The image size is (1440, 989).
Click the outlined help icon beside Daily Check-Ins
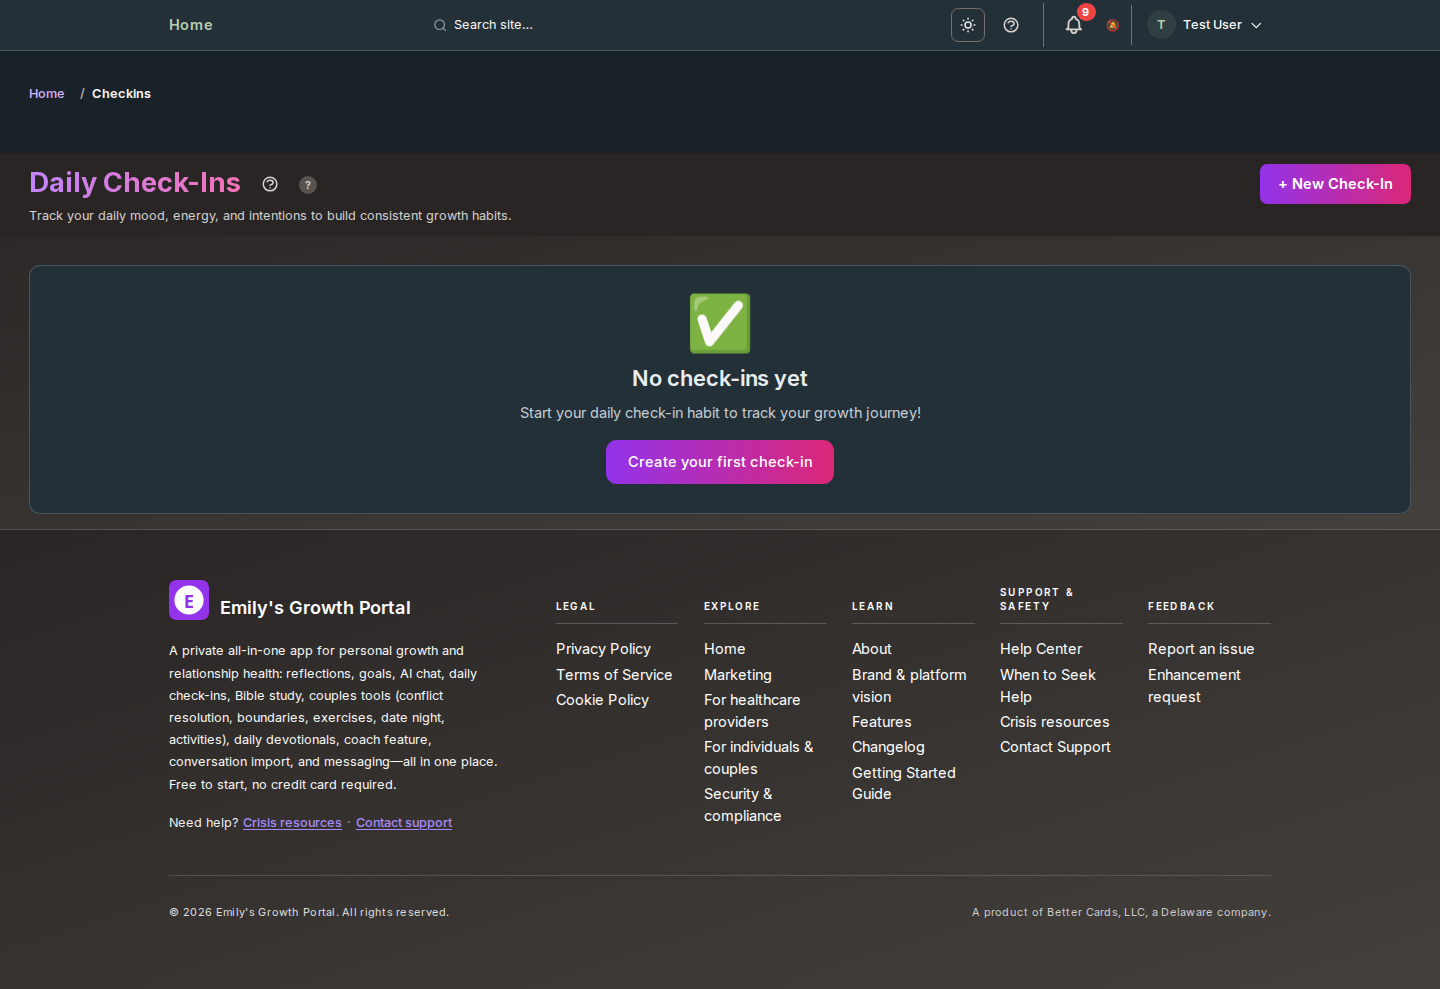click(270, 184)
